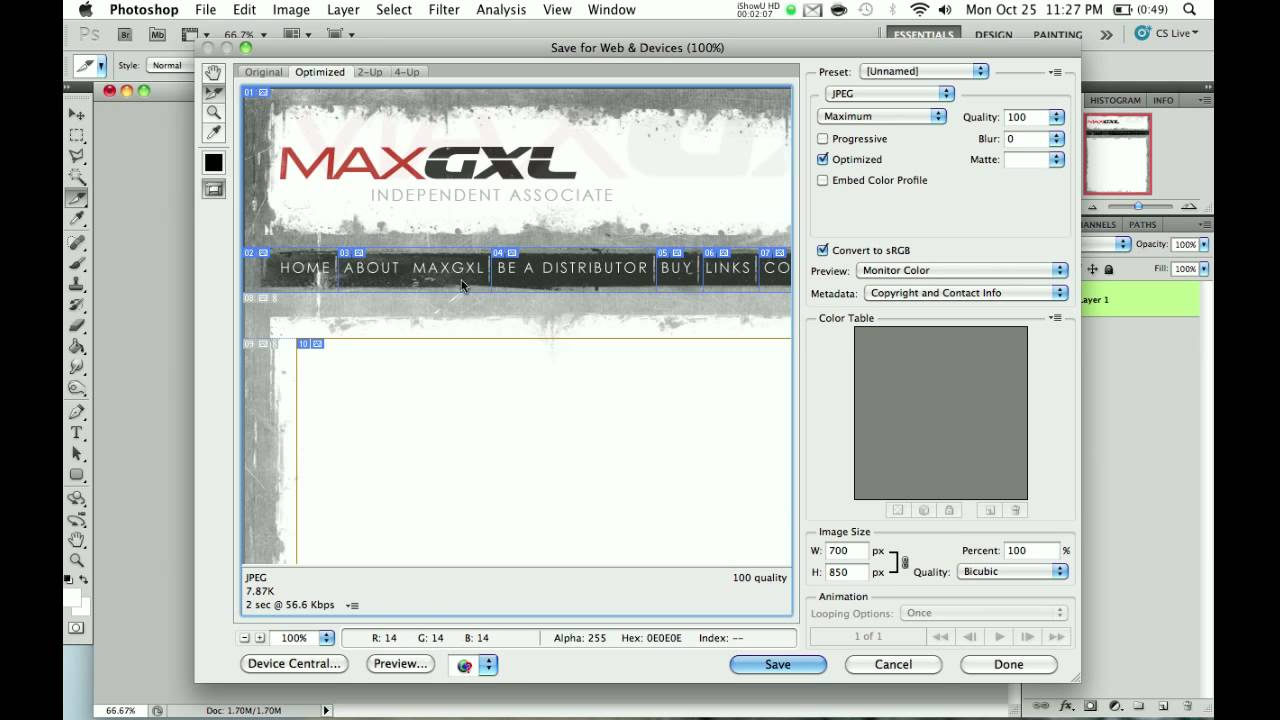Select the Pen tool

[x=77, y=412]
